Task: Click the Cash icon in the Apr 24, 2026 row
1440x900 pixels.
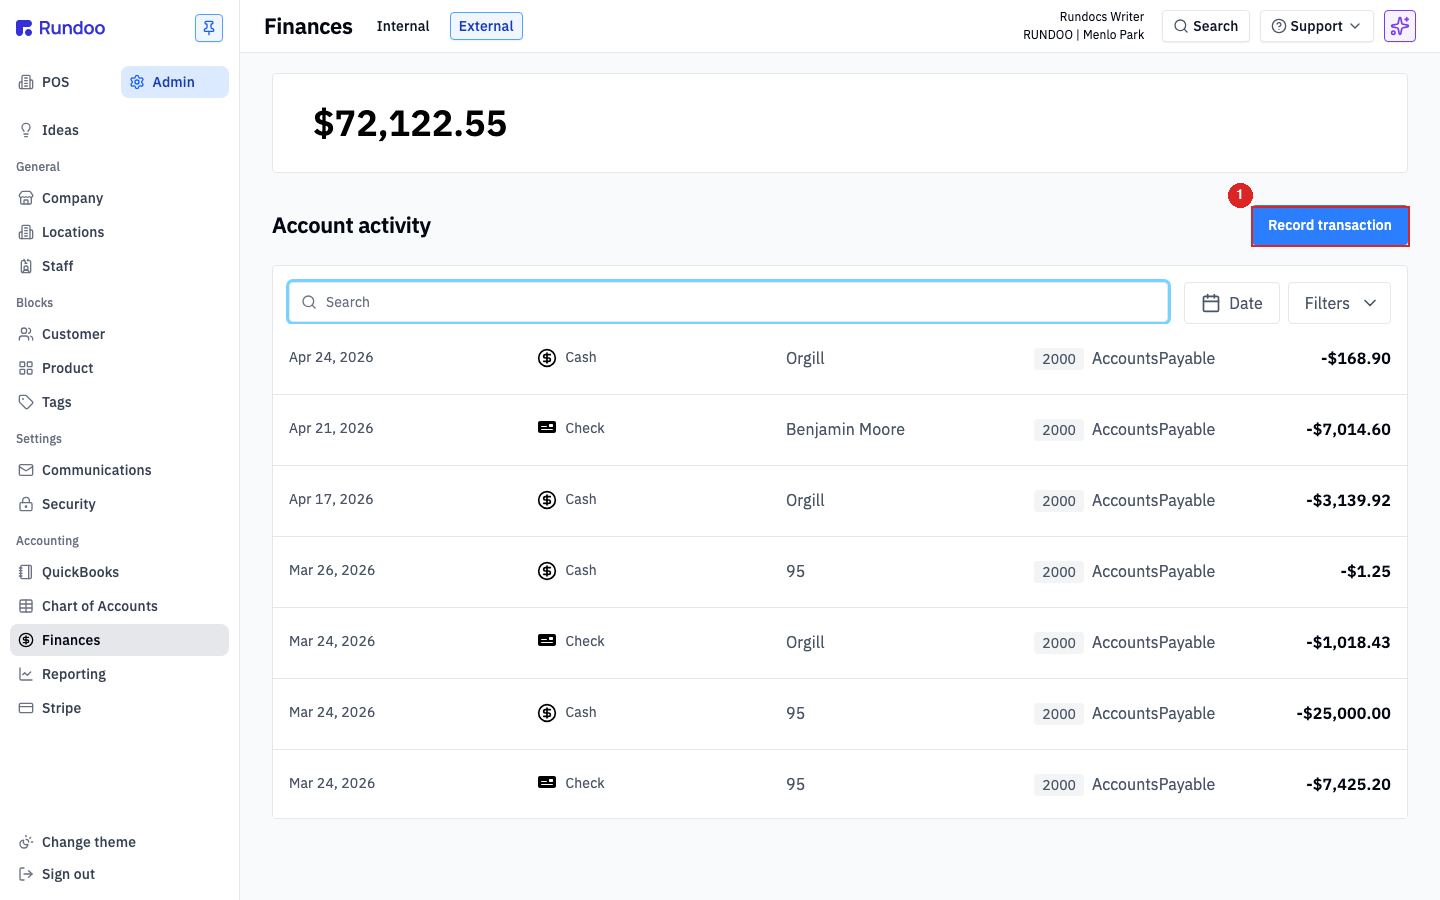Action: 547,358
